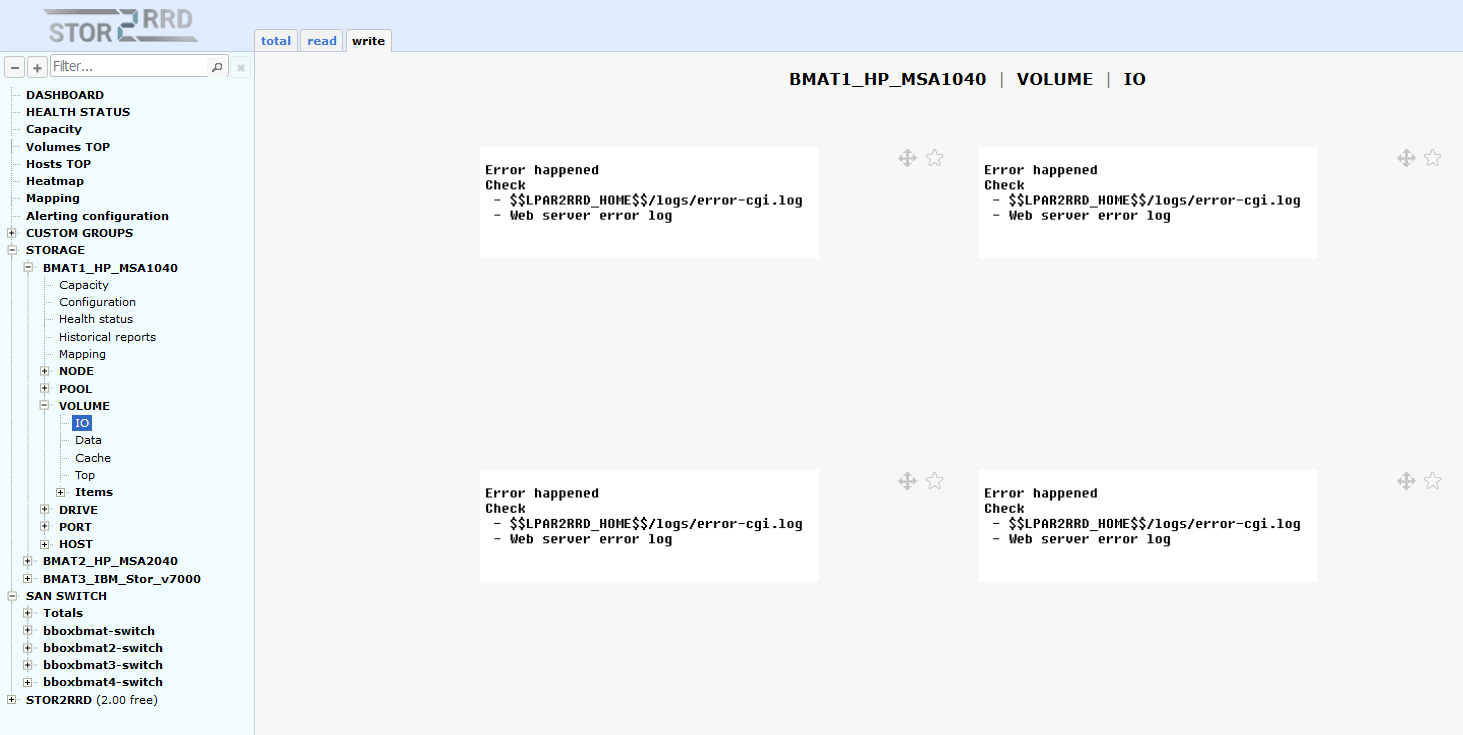Expand the bboxbmat2-switch node
Image resolution: width=1463 pixels, height=735 pixels.
click(28, 648)
